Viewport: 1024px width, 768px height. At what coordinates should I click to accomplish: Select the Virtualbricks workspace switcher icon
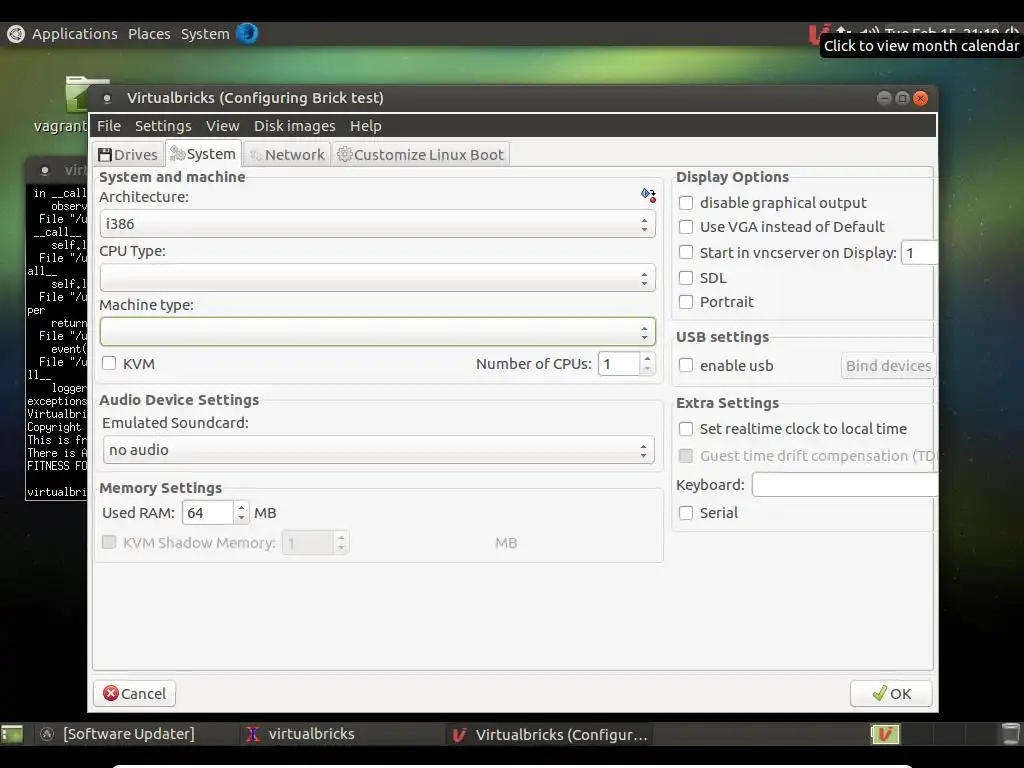pos(885,734)
